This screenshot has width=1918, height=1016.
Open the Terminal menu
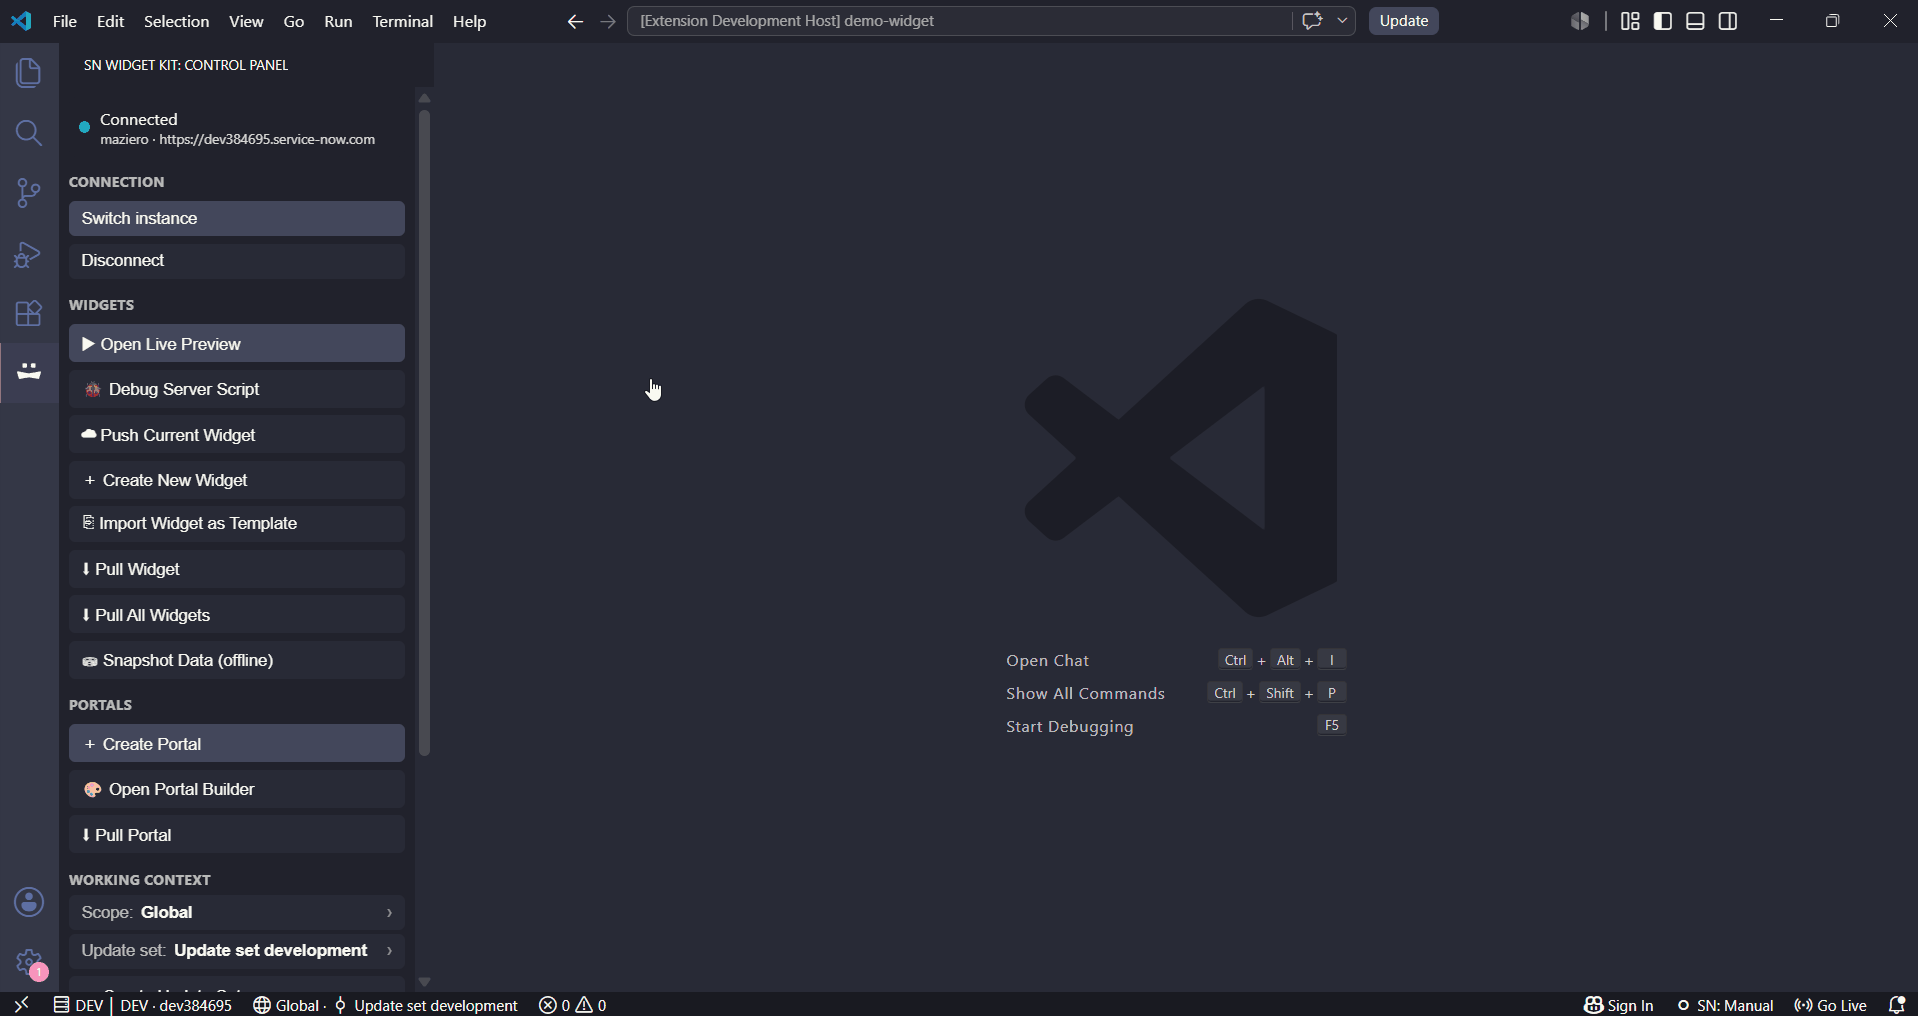tap(402, 21)
